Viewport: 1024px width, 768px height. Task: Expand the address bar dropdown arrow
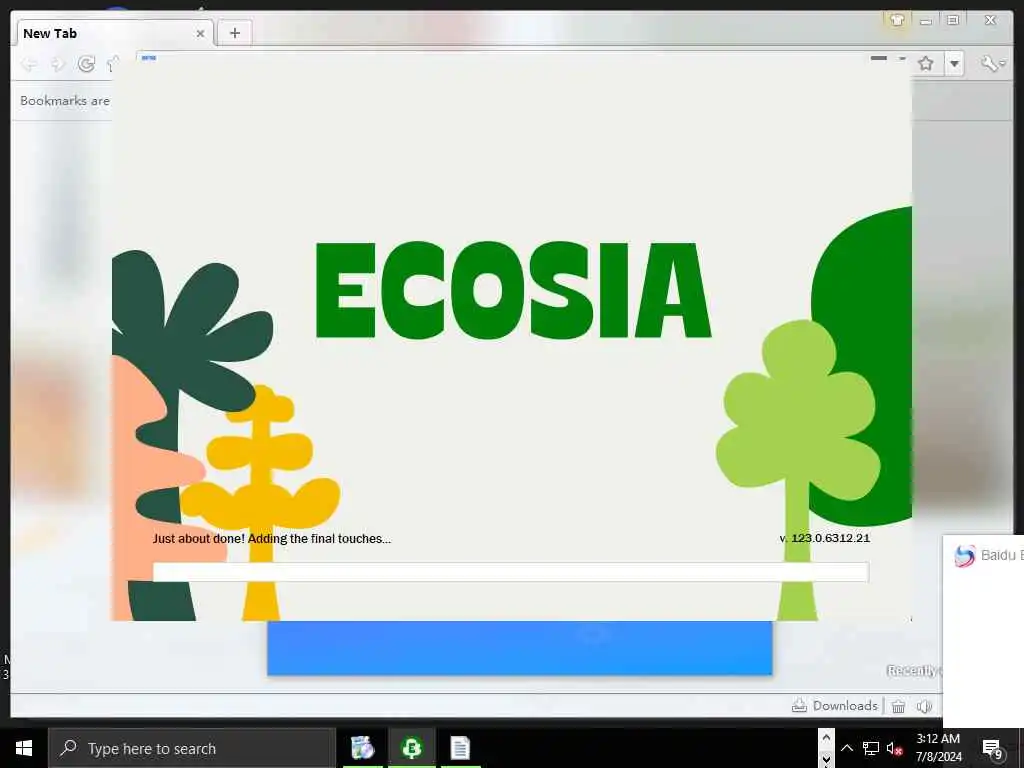955,64
